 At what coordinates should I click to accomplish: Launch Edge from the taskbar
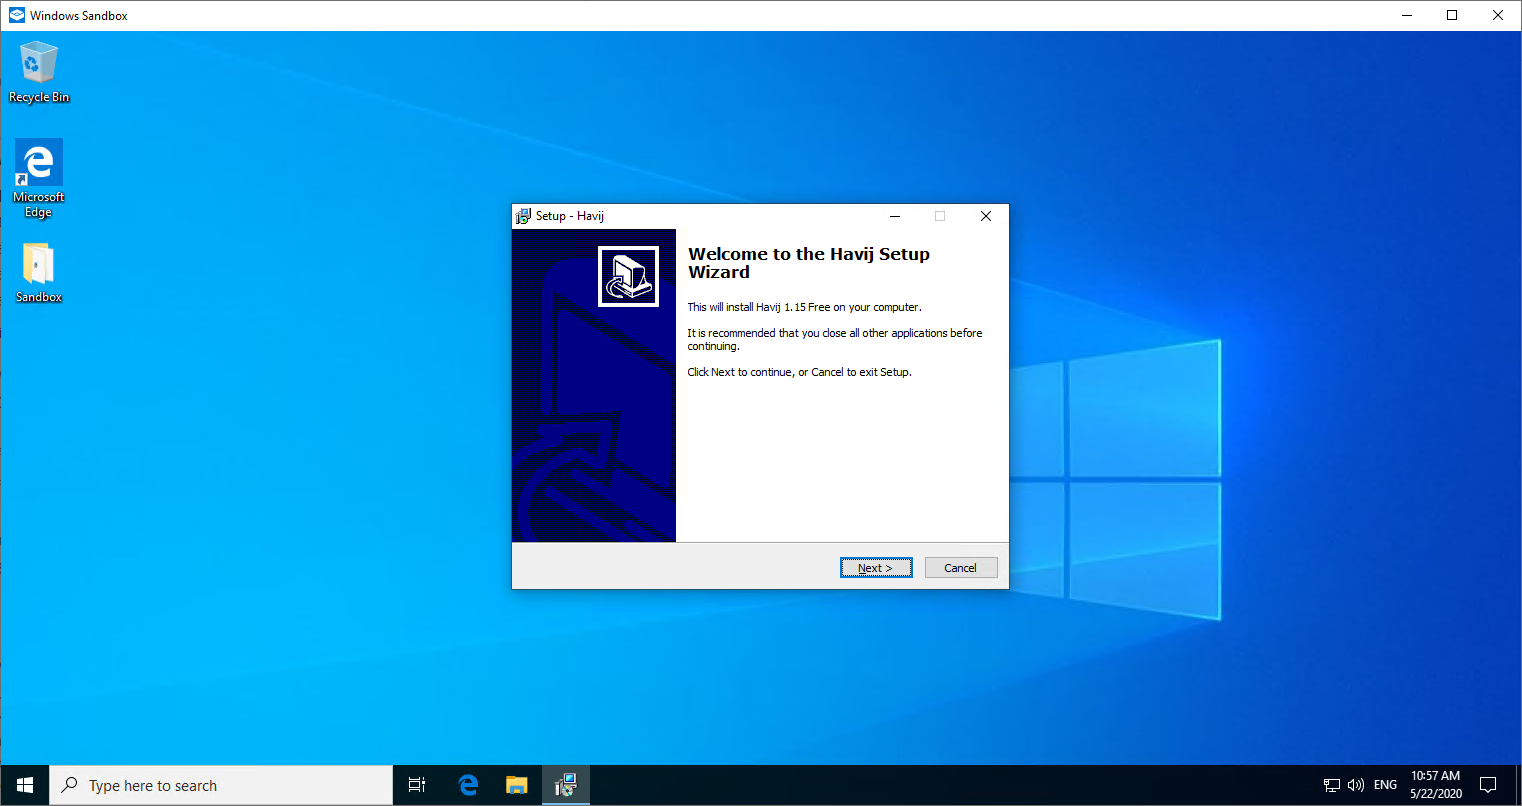[x=467, y=785]
